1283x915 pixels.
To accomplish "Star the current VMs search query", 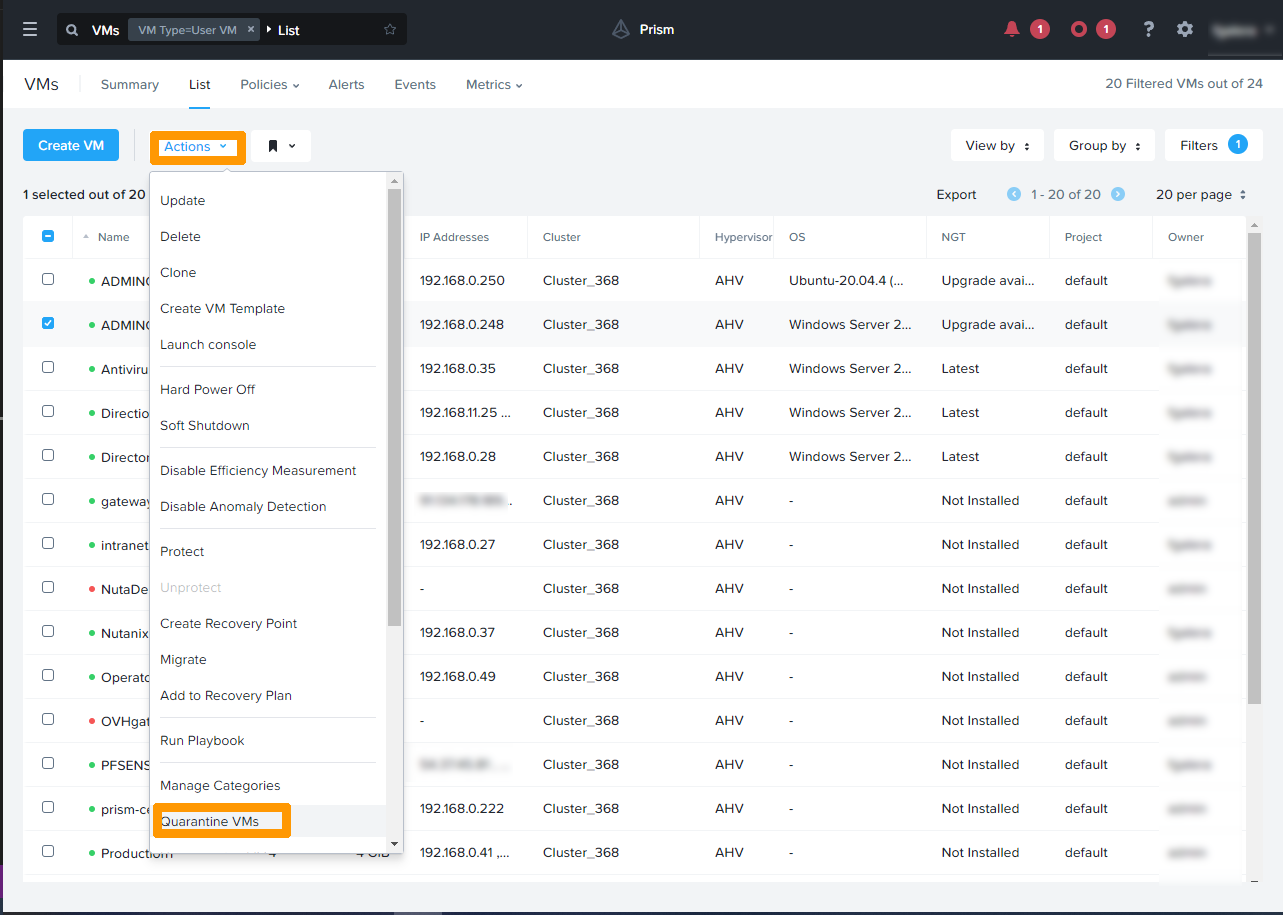I will tap(389, 29).
